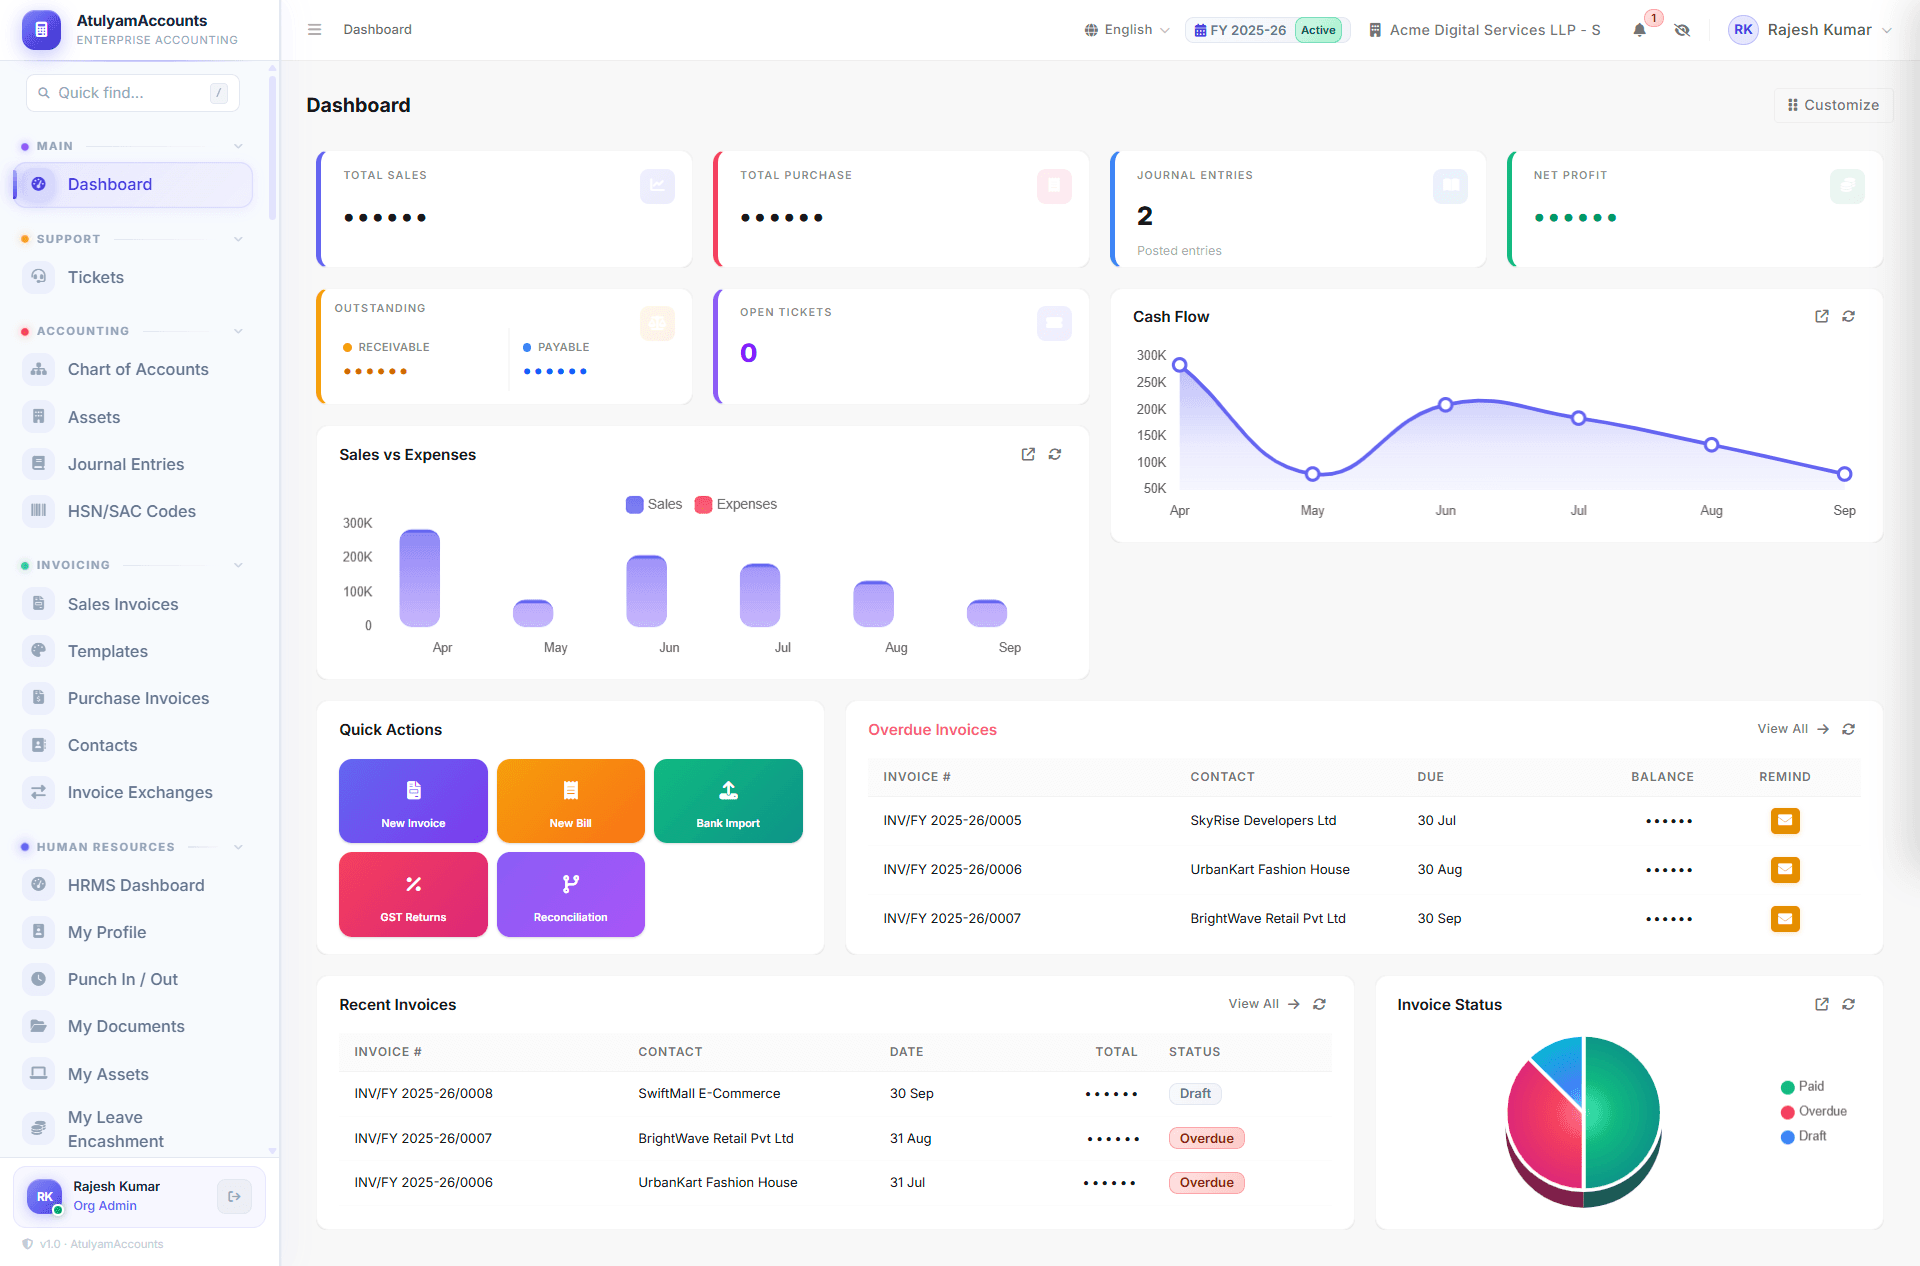The image size is (1920, 1266).
Task: View All recent invoices link
Action: click(1264, 1004)
